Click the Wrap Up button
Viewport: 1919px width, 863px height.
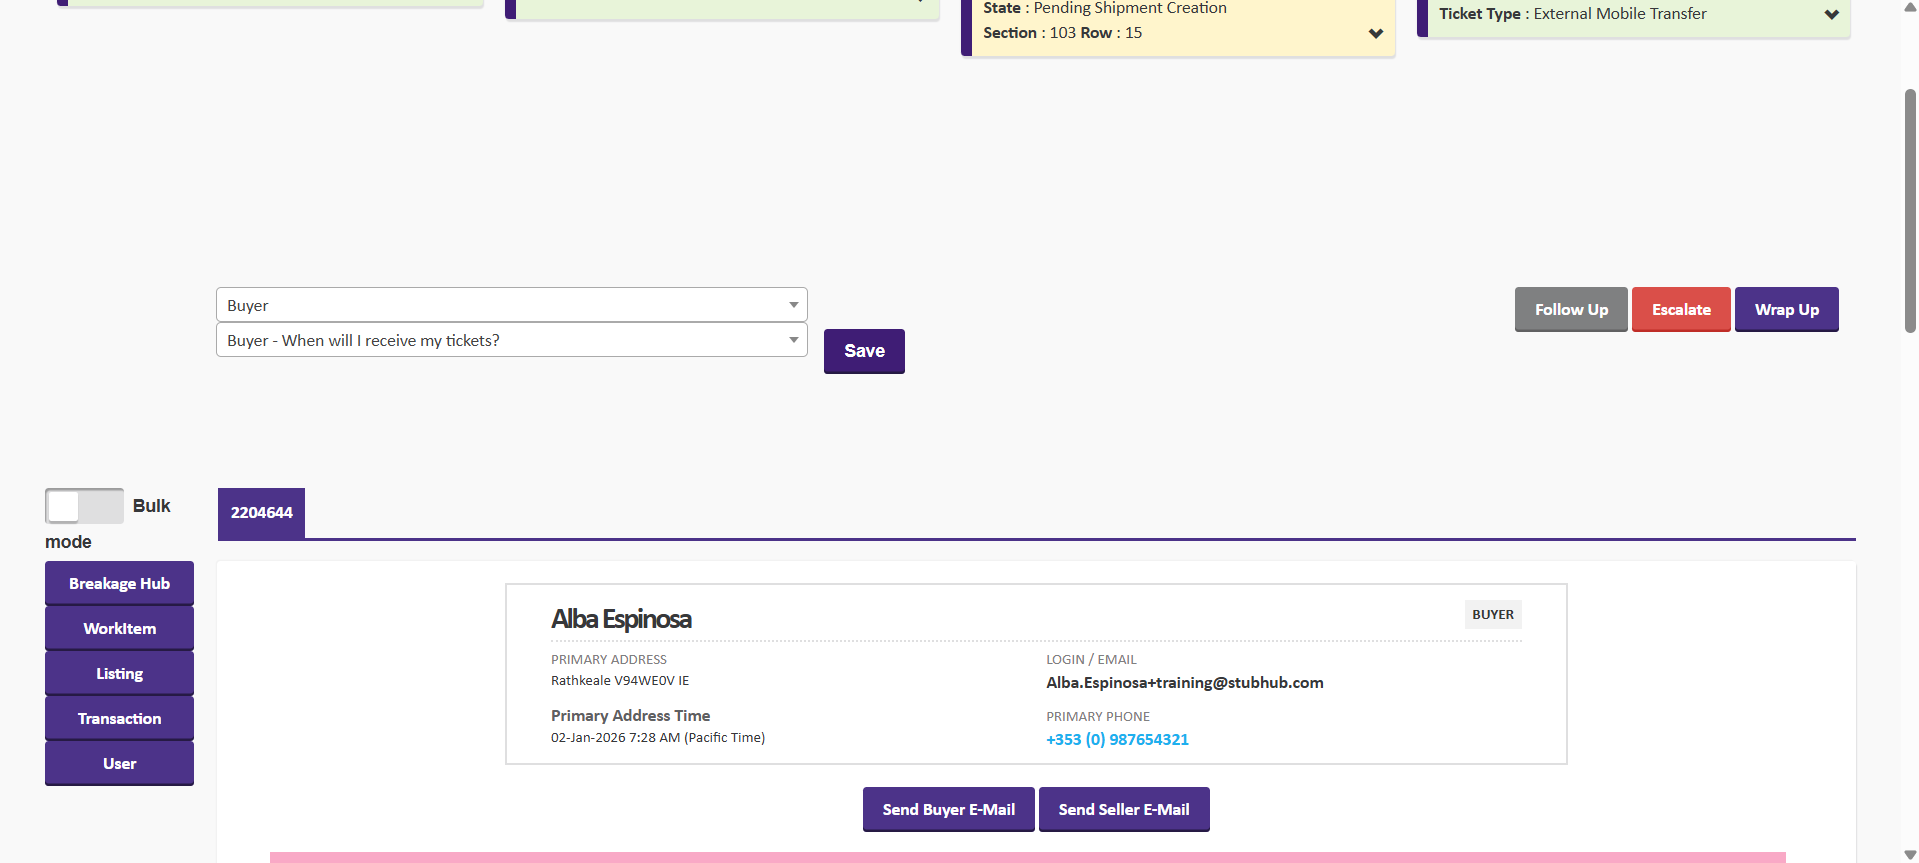[1786, 310]
